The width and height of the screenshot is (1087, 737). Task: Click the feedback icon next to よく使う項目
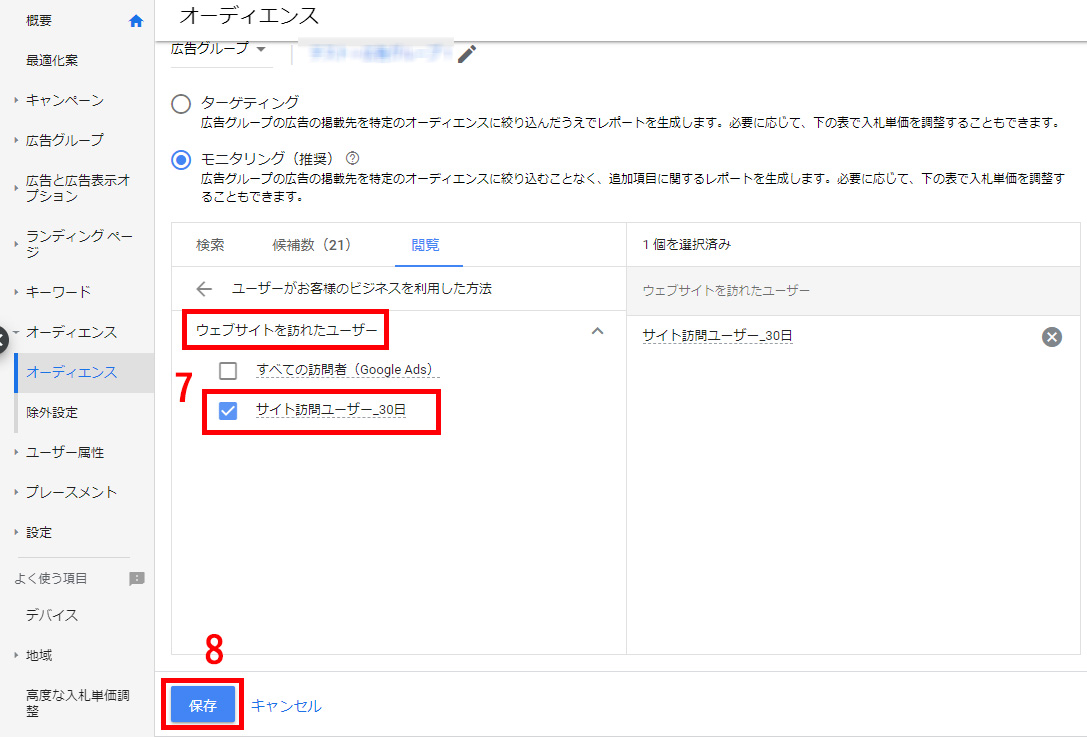click(x=137, y=578)
